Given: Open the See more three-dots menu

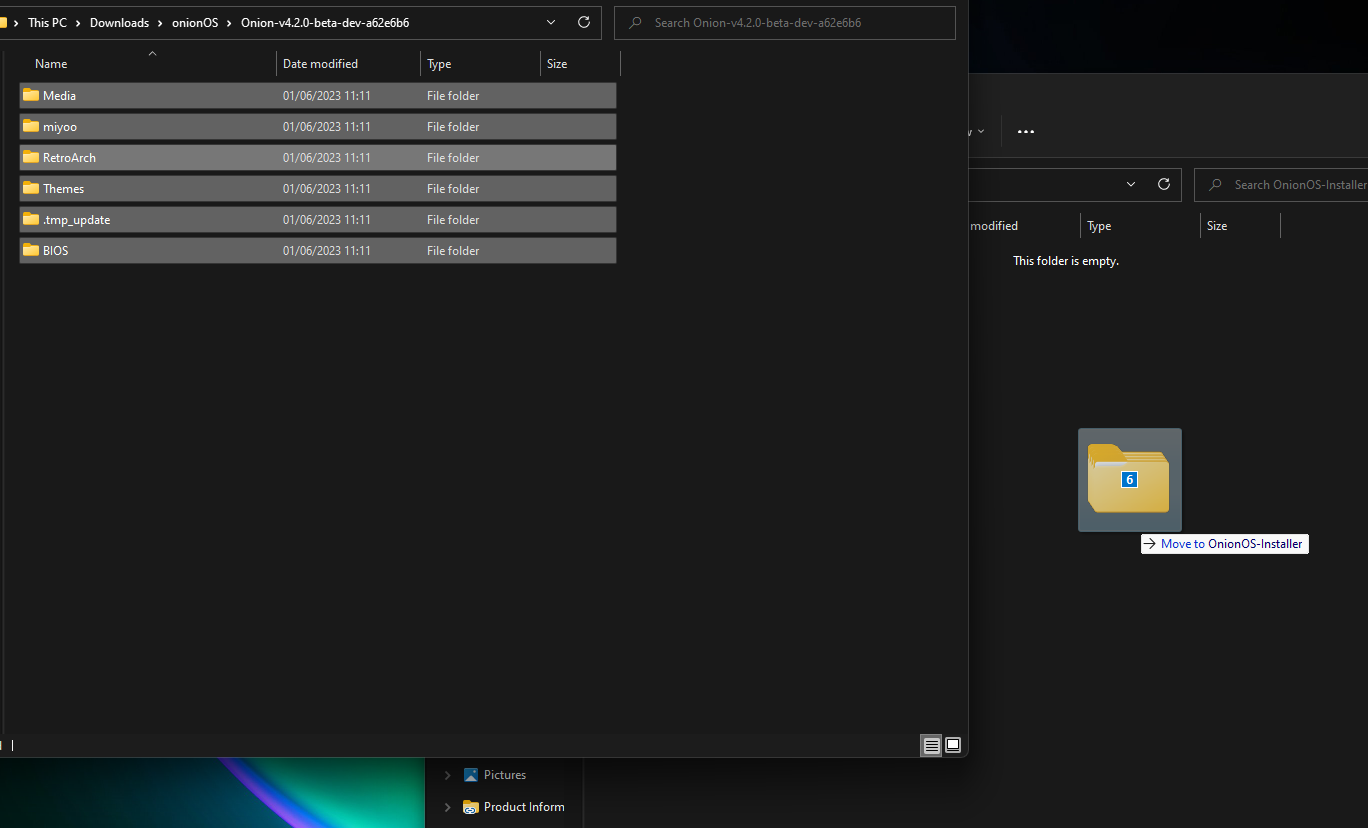Looking at the screenshot, I should tap(1025, 131).
